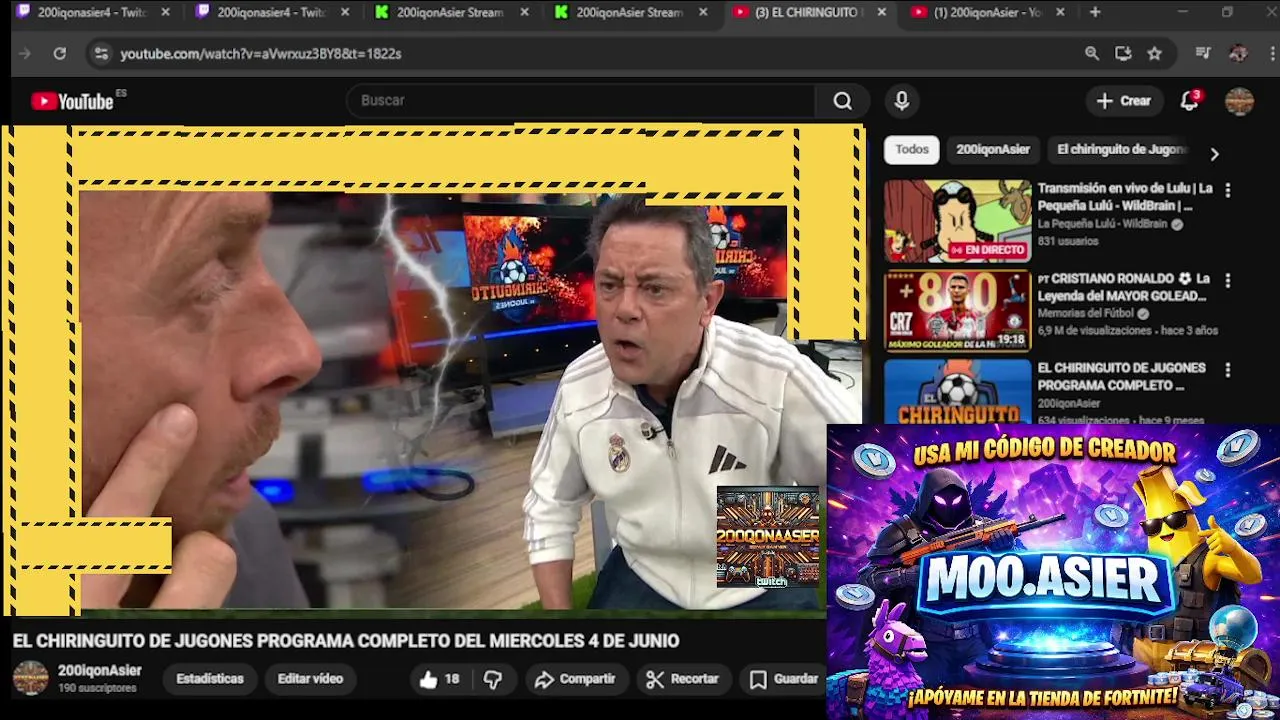Image resolution: width=1280 pixels, height=720 pixels.
Task: Close the first 200iqonasier4 Twitch tab
Action: (x=165, y=12)
